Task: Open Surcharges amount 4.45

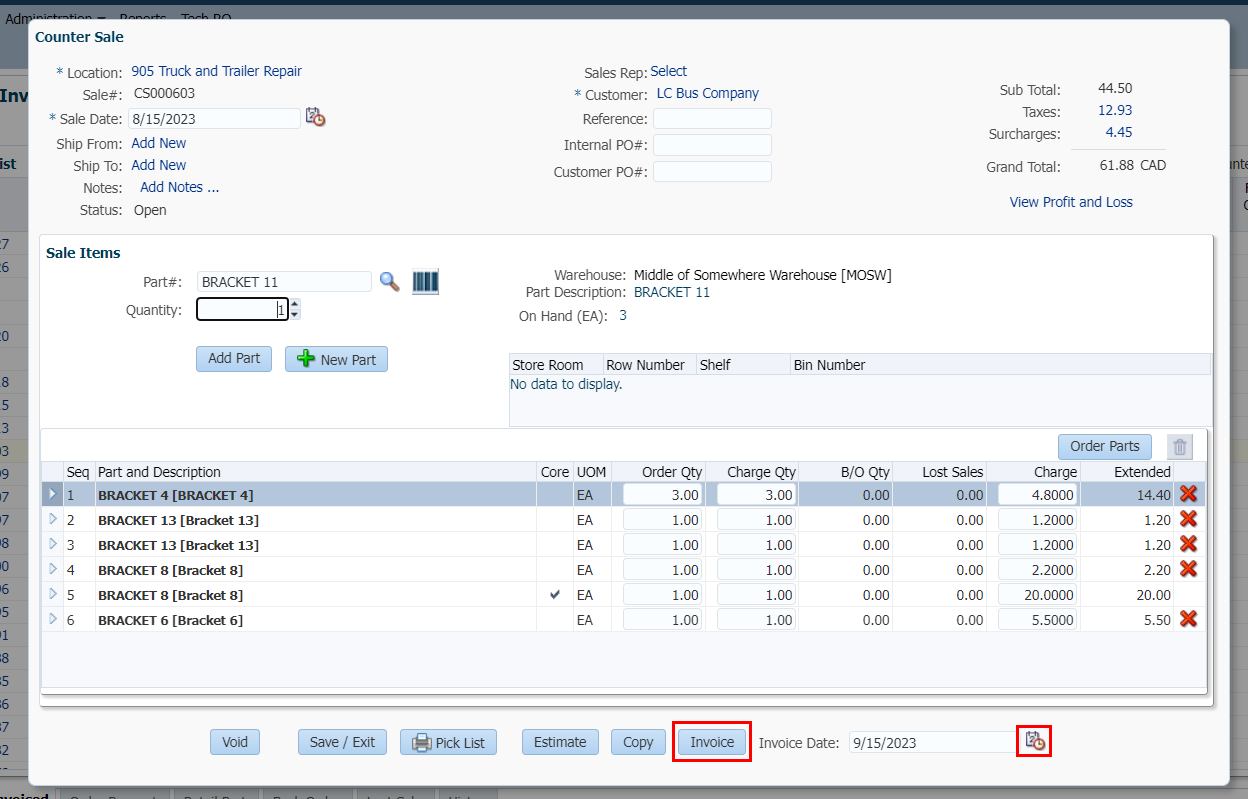Action: (1119, 132)
